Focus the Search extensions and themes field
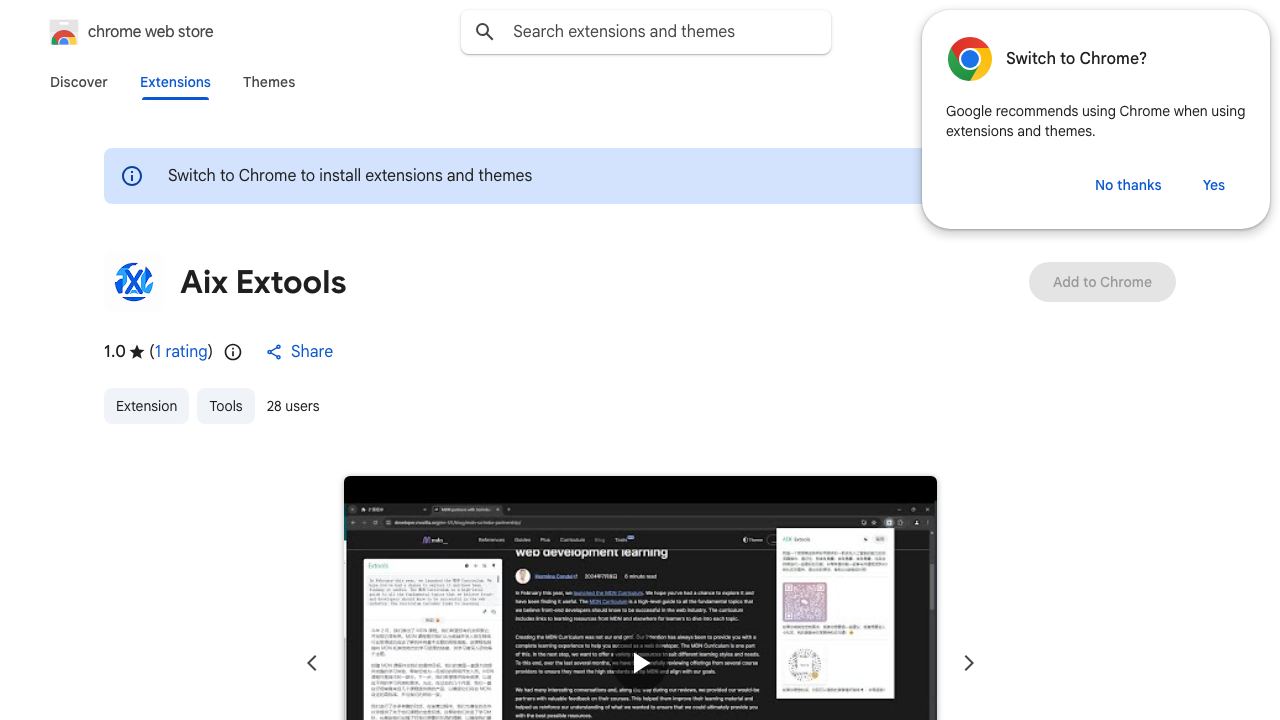Image resolution: width=1280 pixels, height=720 pixels. 646,32
